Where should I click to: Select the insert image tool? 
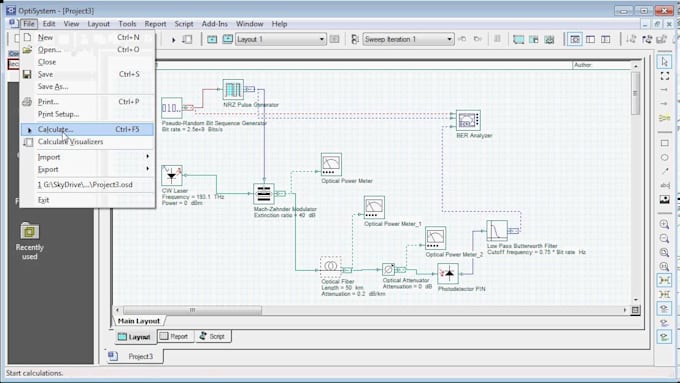[x=664, y=200]
